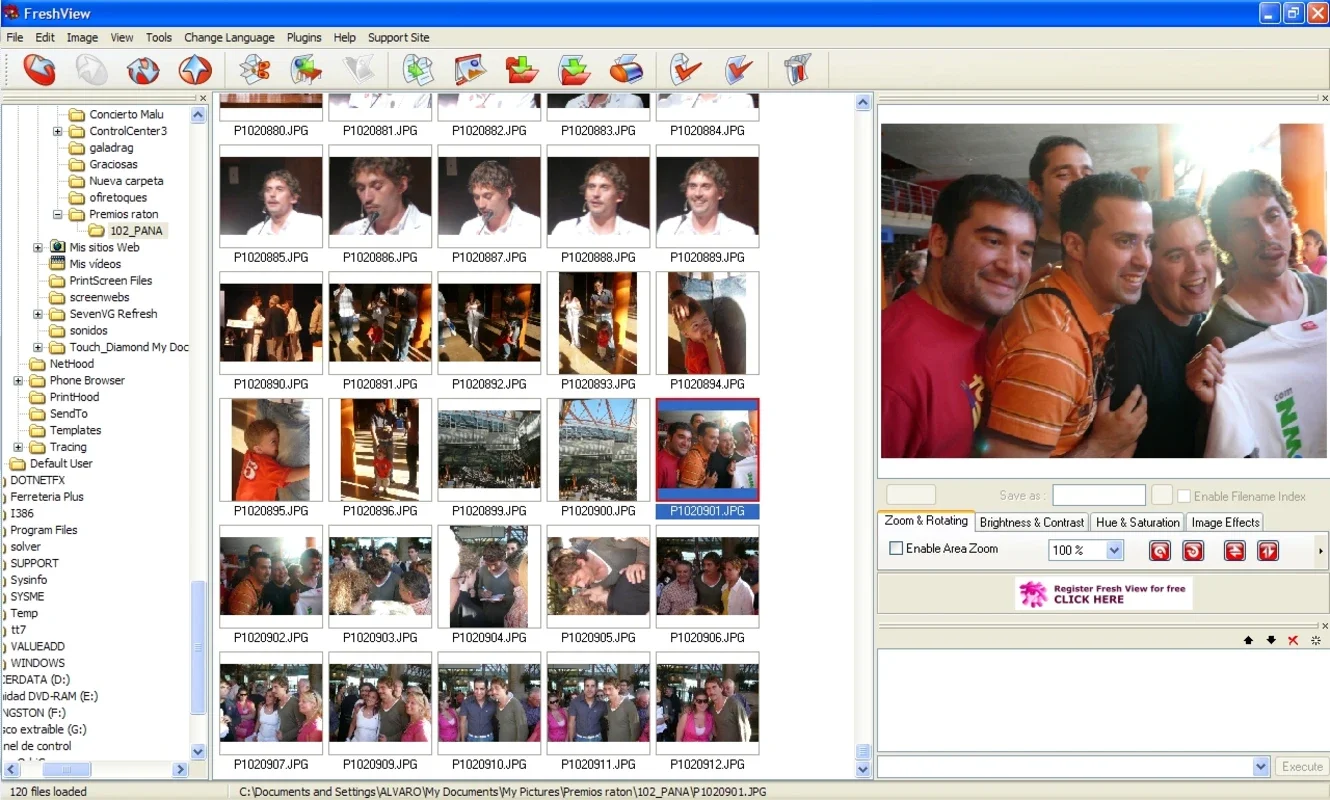Expand the Tracing folder node
This screenshot has width=1330, height=800.
tap(18, 447)
